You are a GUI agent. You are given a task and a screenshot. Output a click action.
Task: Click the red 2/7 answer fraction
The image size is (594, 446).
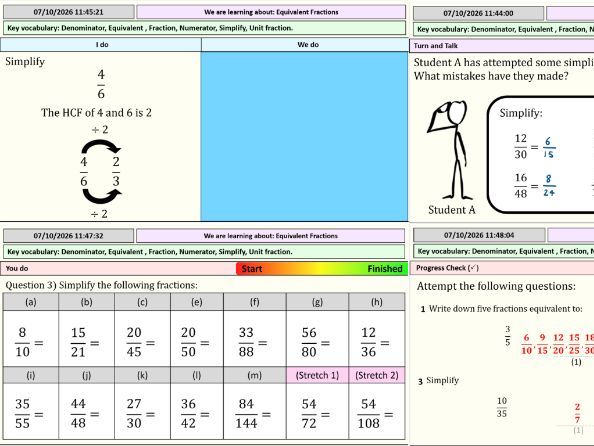click(577, 413)
